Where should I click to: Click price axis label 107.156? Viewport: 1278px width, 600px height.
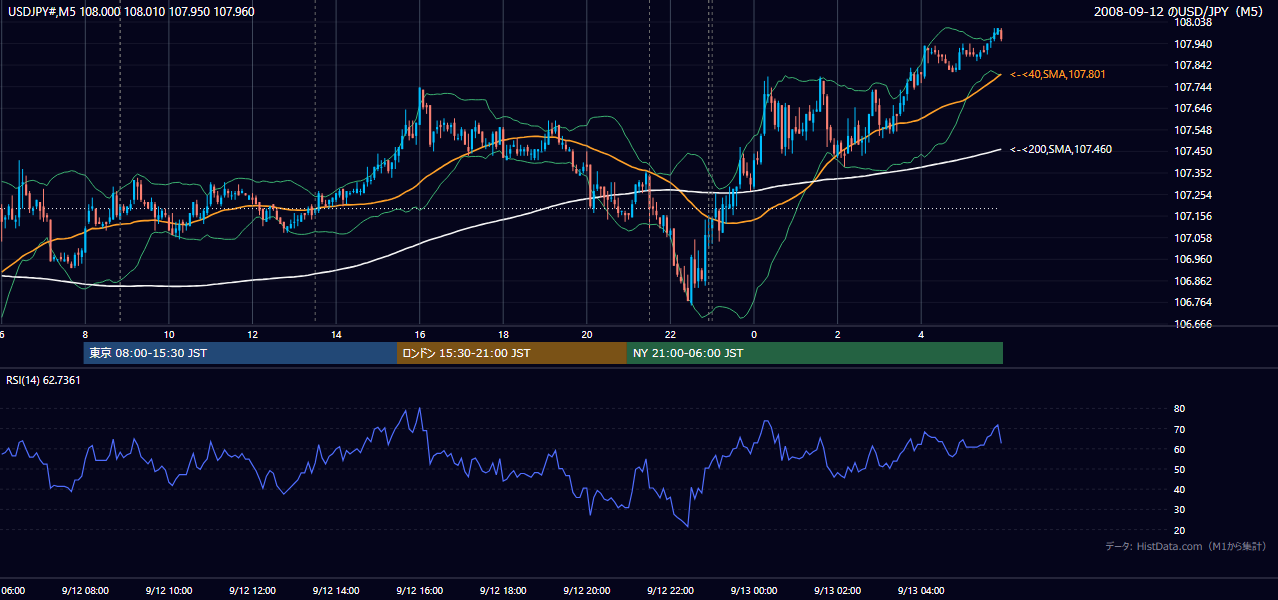(x=1194, y=216)
